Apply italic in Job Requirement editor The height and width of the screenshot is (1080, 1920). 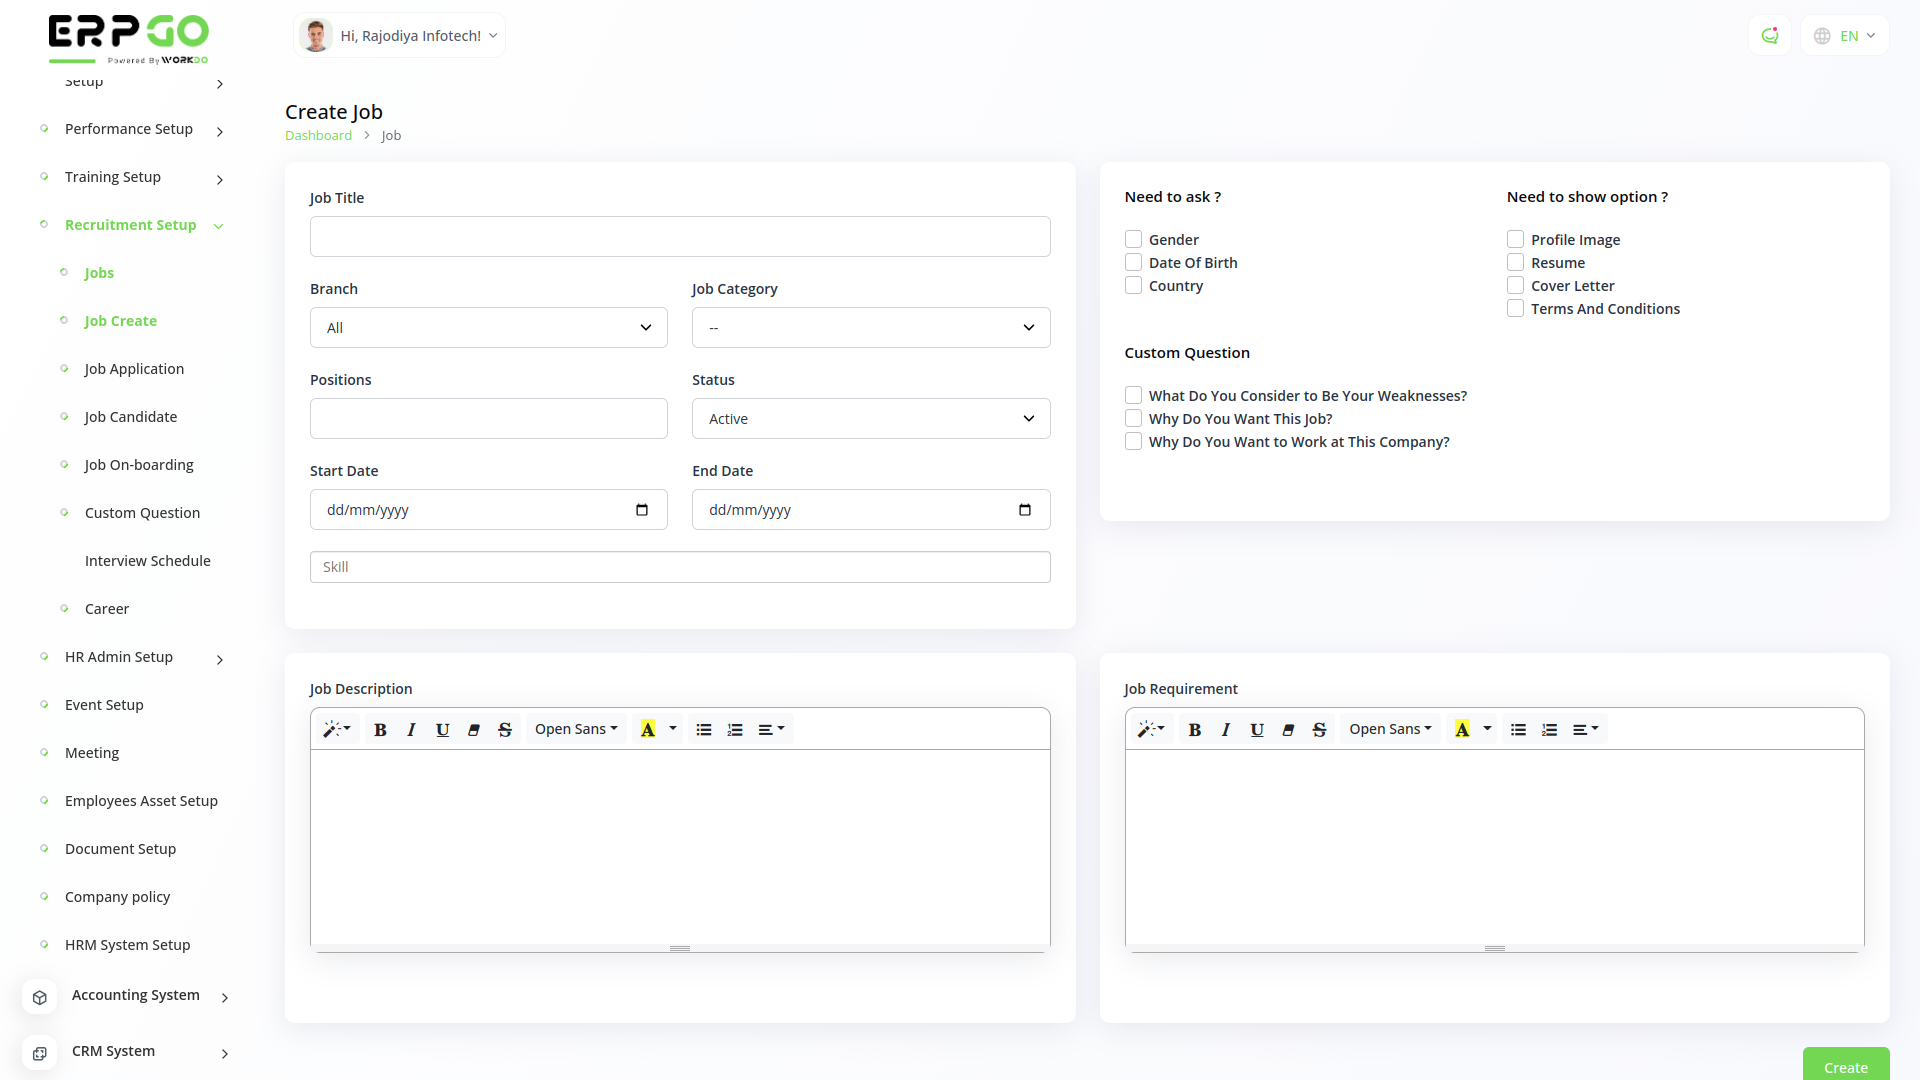pyautogui.click(x=1225, y=730)
